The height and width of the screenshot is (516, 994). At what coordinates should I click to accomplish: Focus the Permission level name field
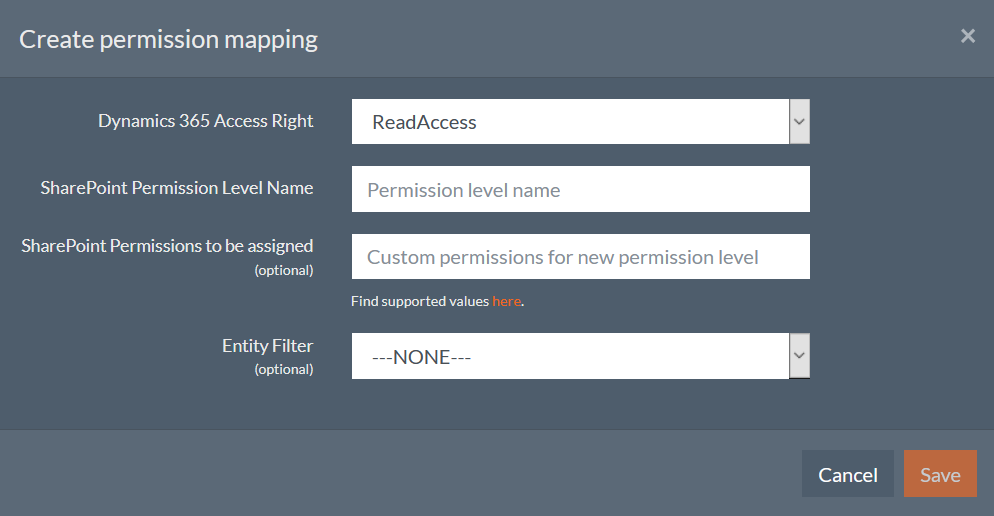581,190
